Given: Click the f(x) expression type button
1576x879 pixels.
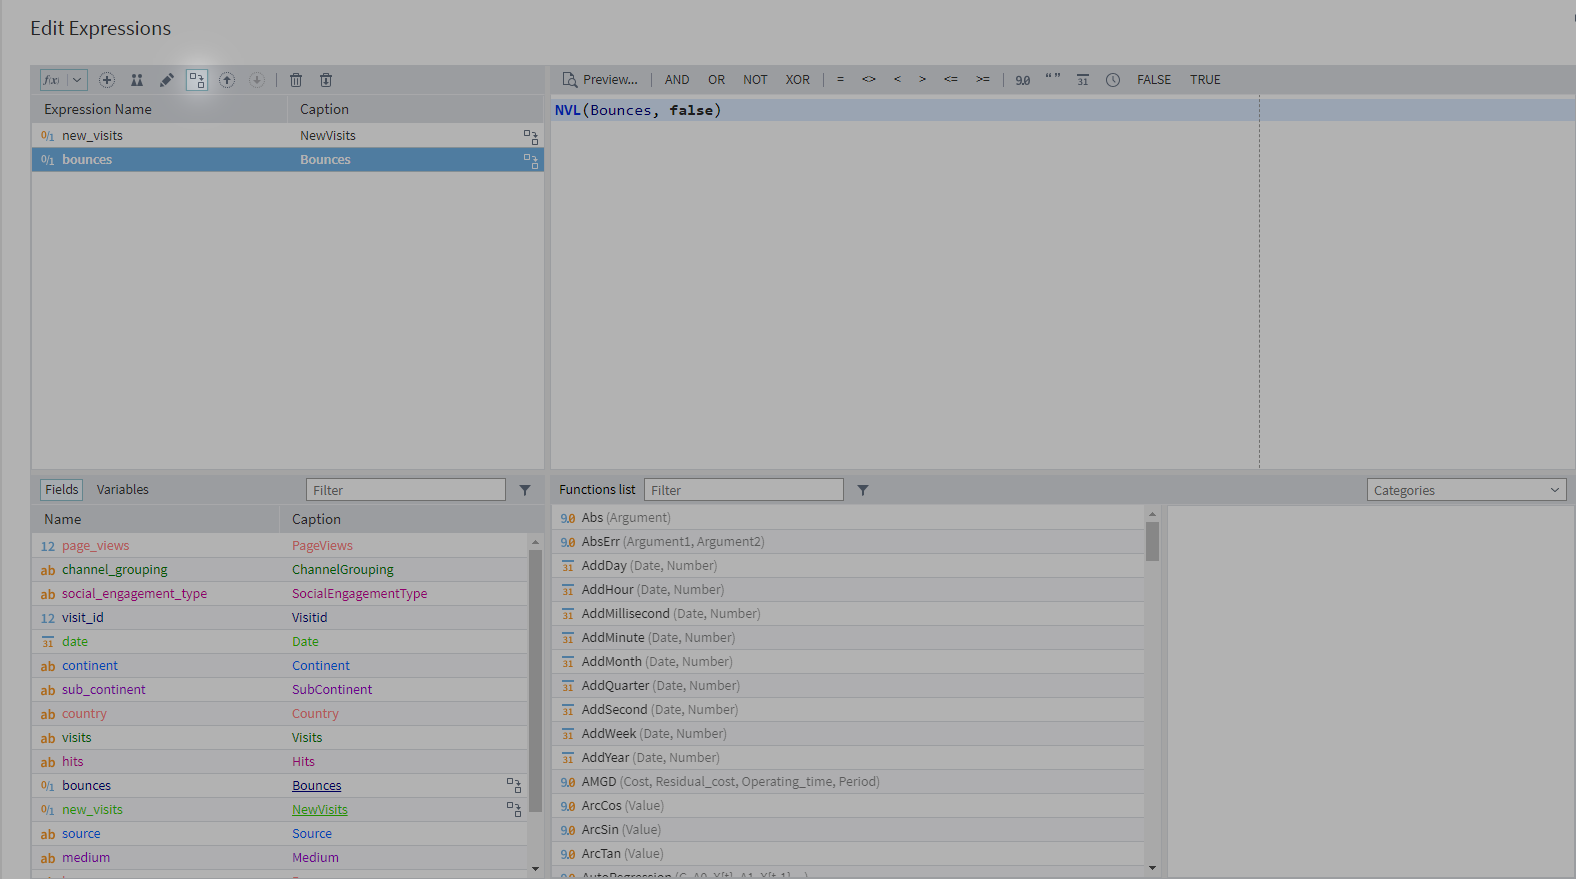Looking at the screenshot, I should (x=53, y=80).
